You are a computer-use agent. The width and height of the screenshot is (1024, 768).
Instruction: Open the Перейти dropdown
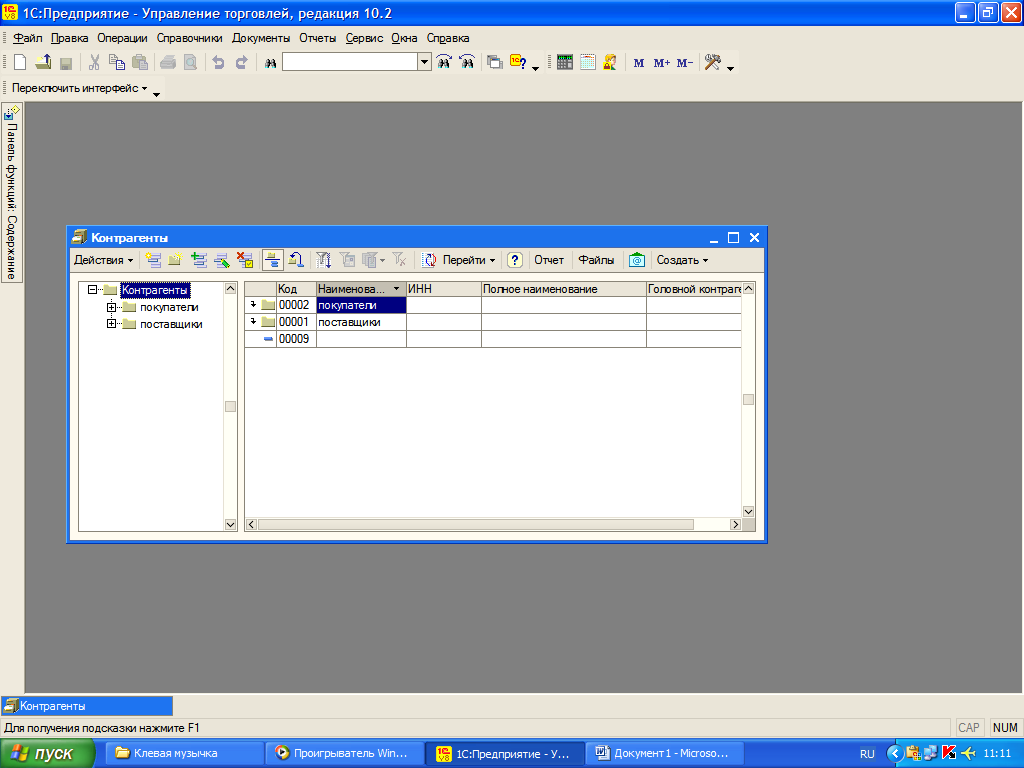pos(469,260)
